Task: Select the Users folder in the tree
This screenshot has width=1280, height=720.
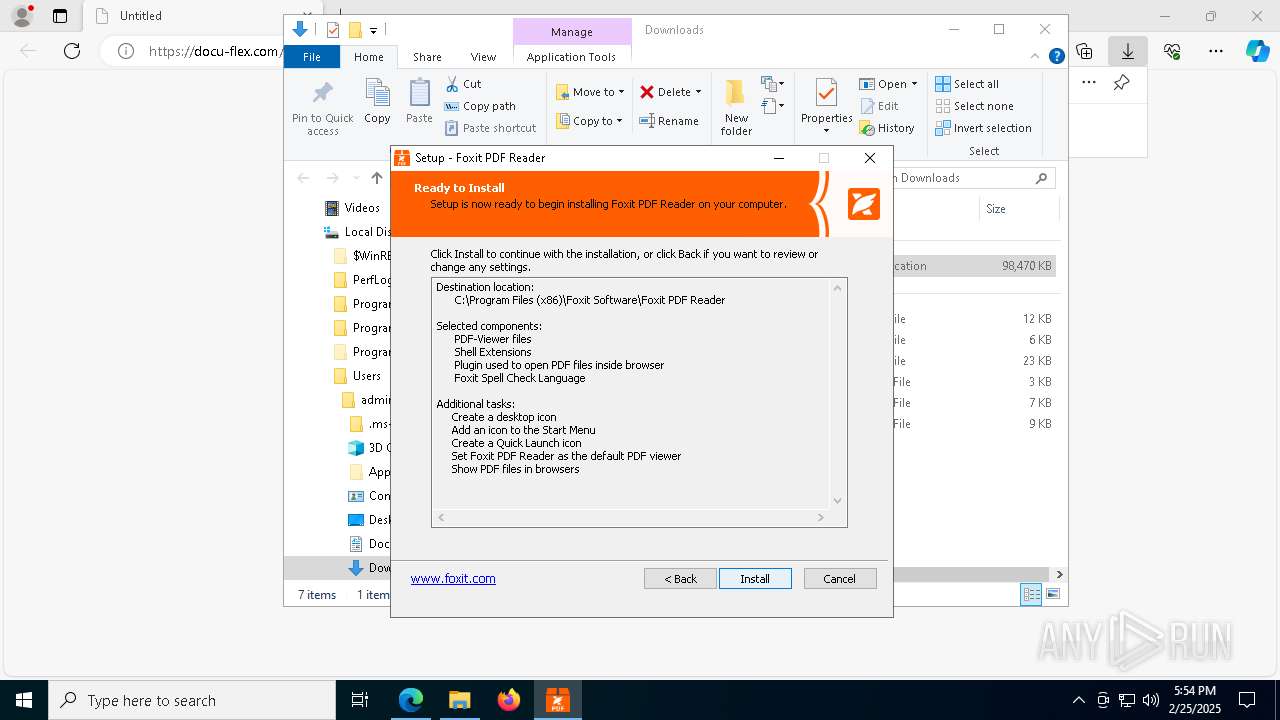Action: 357,376
